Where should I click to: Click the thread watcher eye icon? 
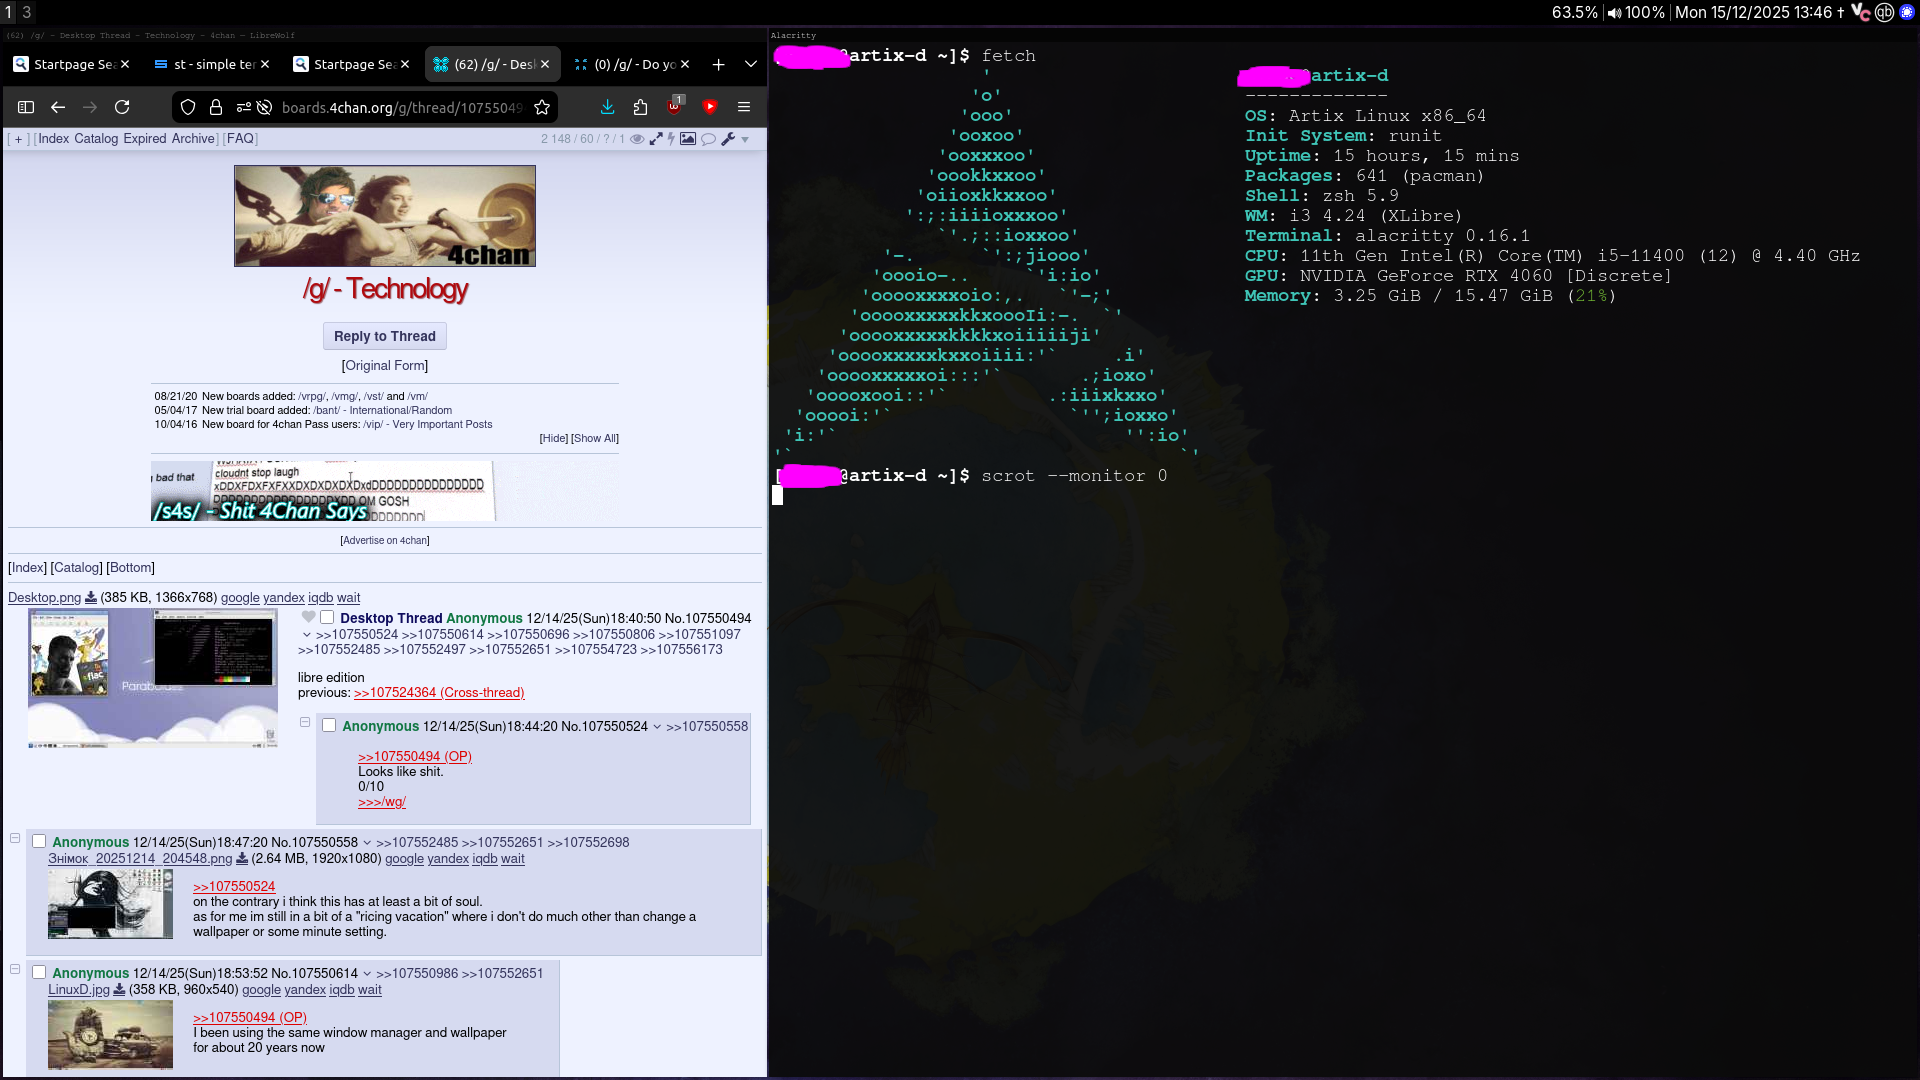tap(637, 139)
